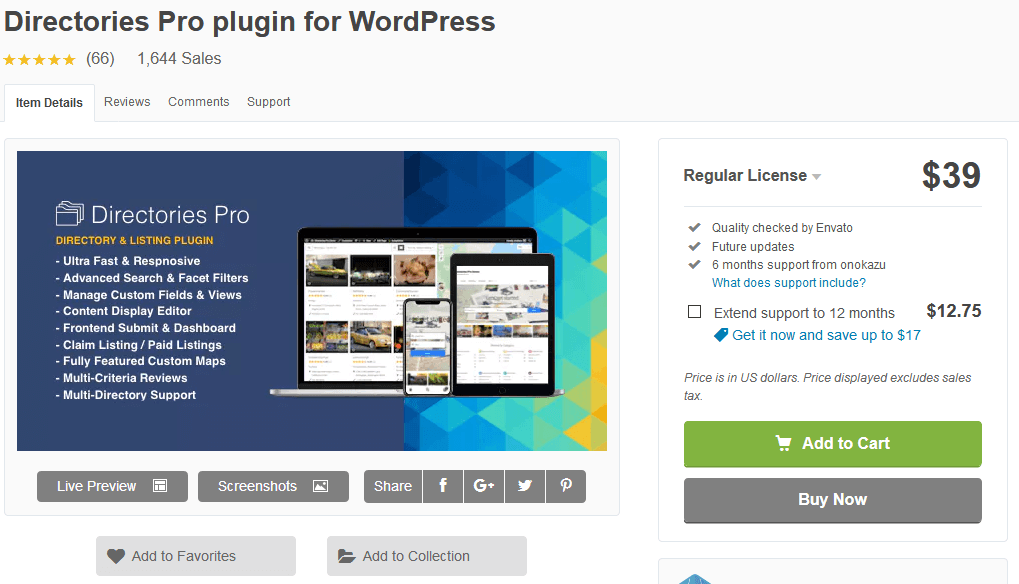Screen dimensions: 1019x584
Task: Click the five-star rating
Action: coord(40,60)
